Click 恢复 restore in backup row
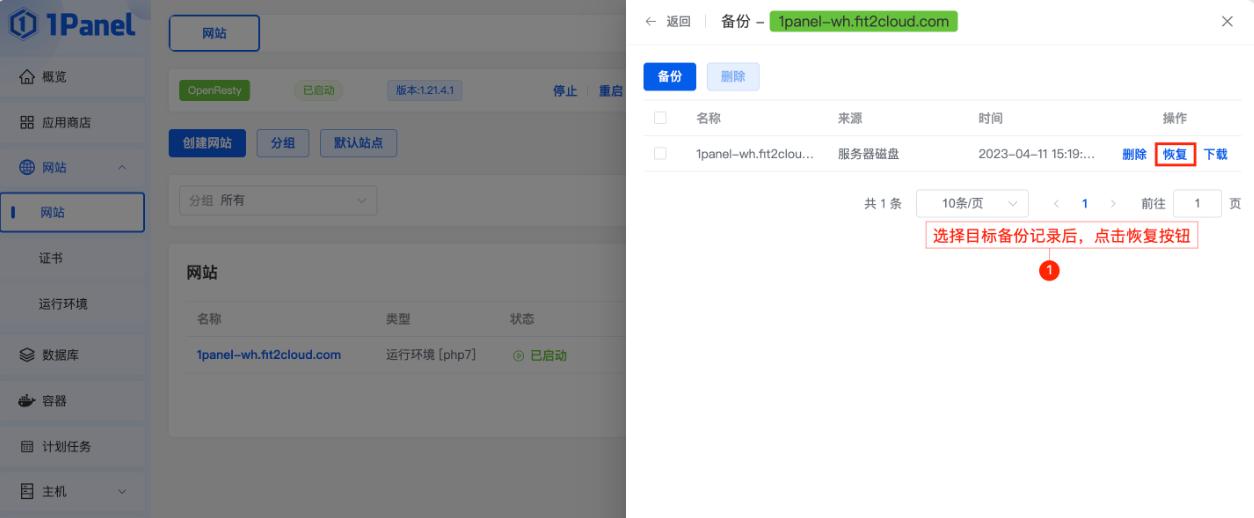 click(x=1175, y=154)
